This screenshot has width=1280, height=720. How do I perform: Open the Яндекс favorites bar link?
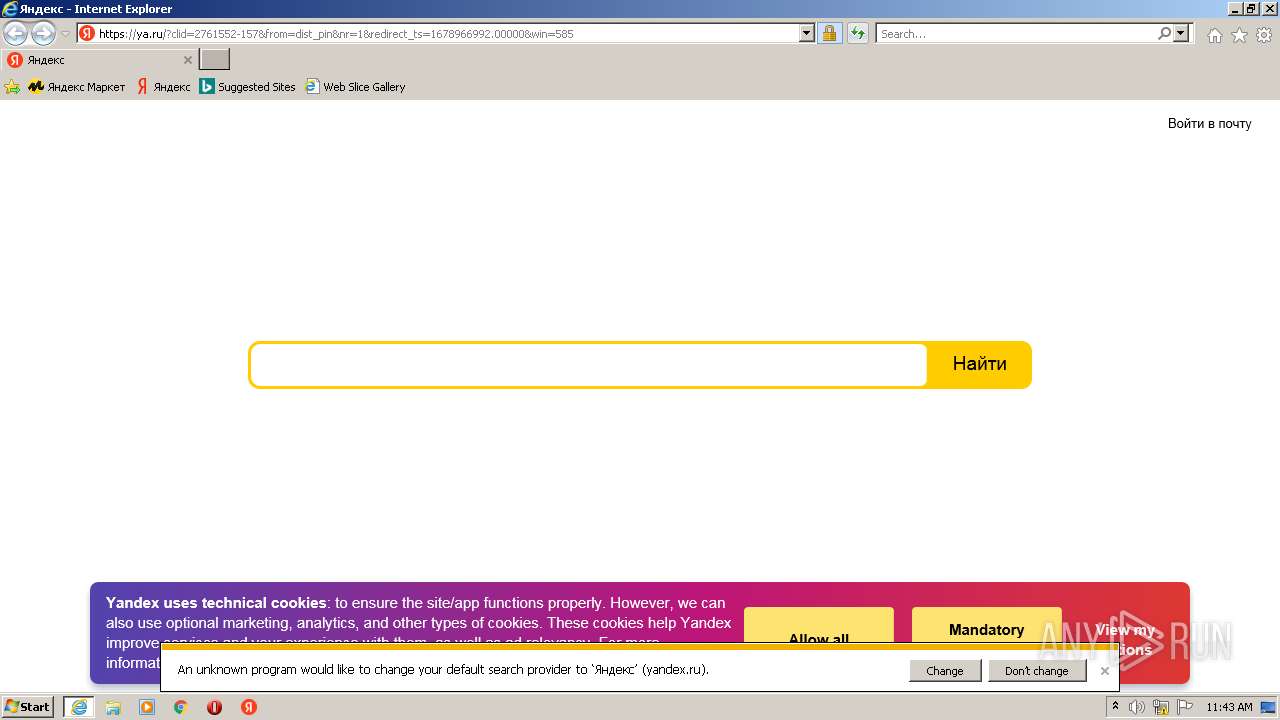(x=163, y=87)
